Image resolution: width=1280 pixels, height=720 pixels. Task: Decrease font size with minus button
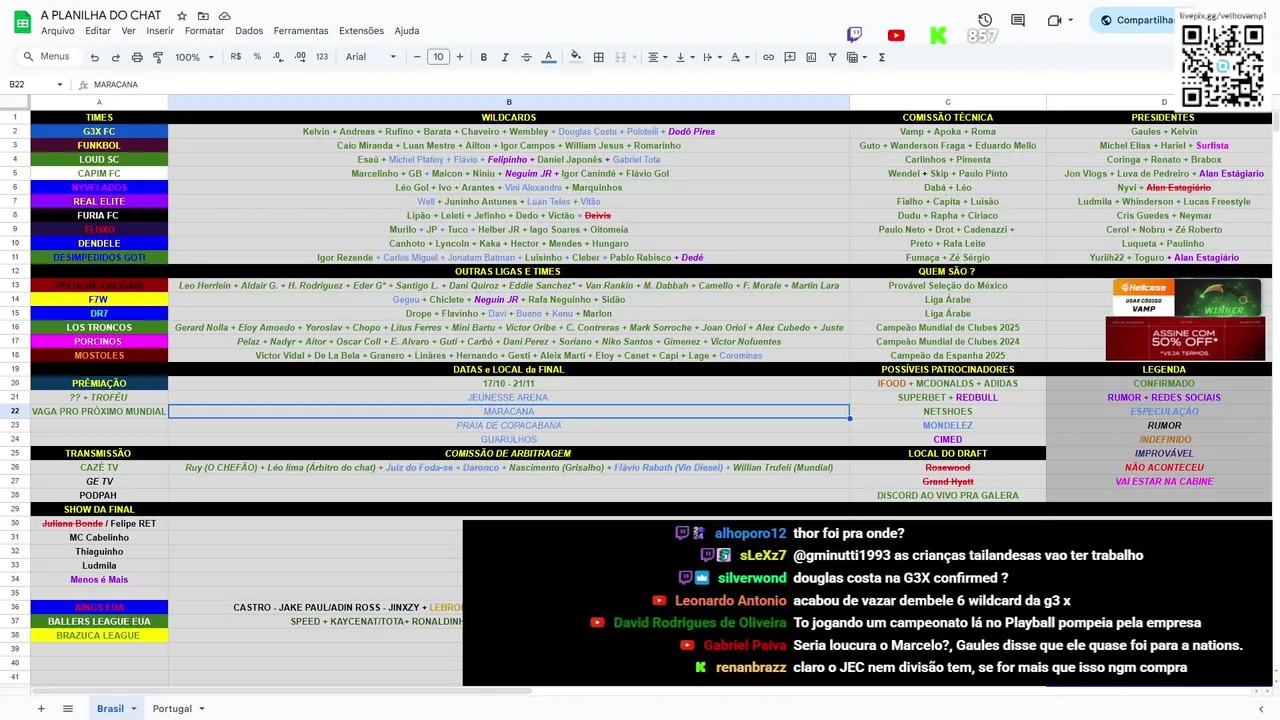pos(417,57)
